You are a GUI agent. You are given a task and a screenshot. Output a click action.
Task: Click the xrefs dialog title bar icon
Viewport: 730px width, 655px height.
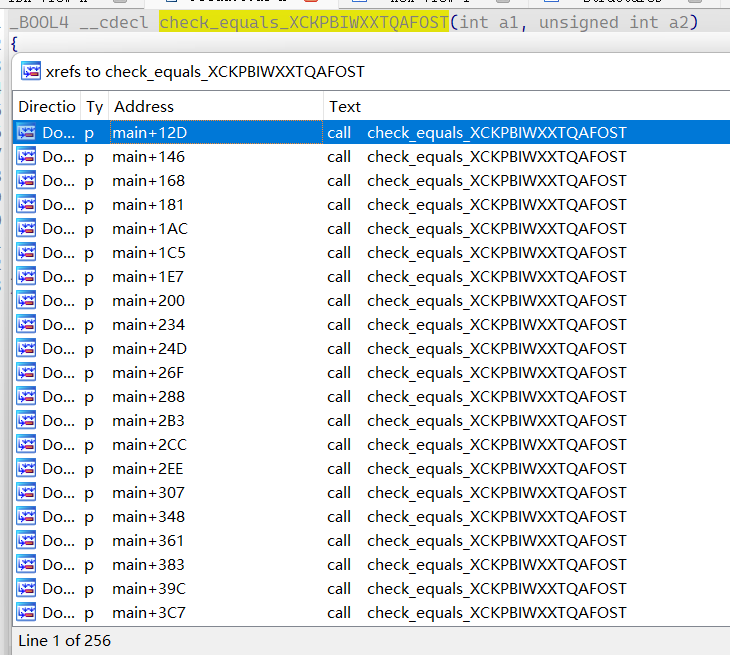(31, 71)
